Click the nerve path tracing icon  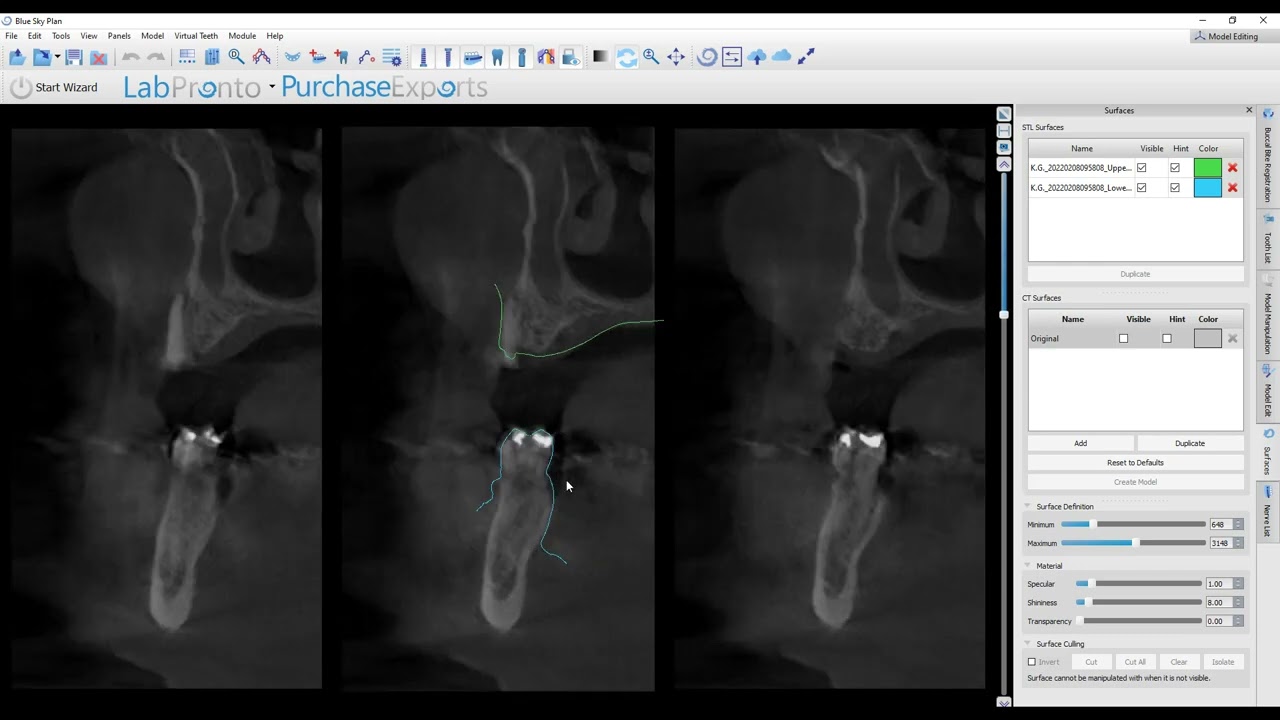pos(367,57)
